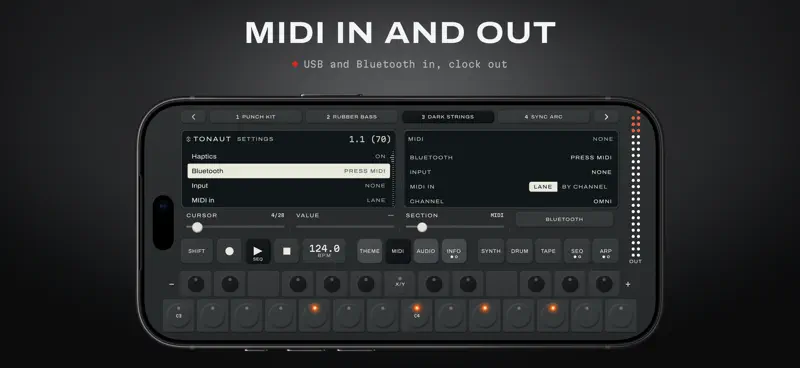Select the MIDI in LANE settings row
The width and height of the screenshot is (800, 368).
288,200
